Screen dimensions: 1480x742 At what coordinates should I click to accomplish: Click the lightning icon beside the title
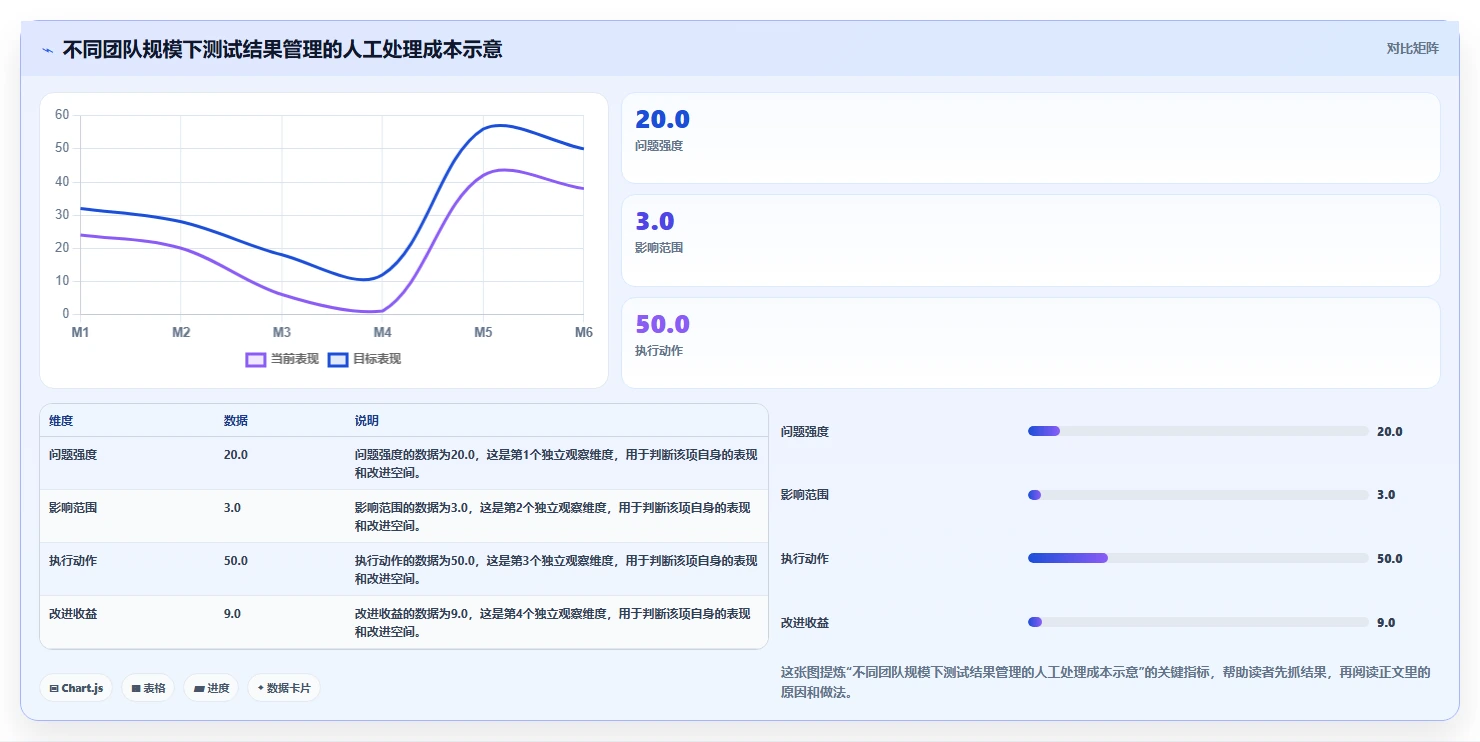coord(47,49)
